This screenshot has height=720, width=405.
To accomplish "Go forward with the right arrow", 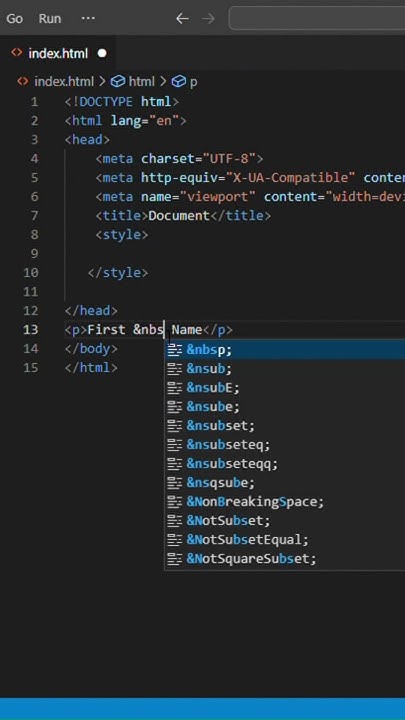I will [x=208, y=19].
